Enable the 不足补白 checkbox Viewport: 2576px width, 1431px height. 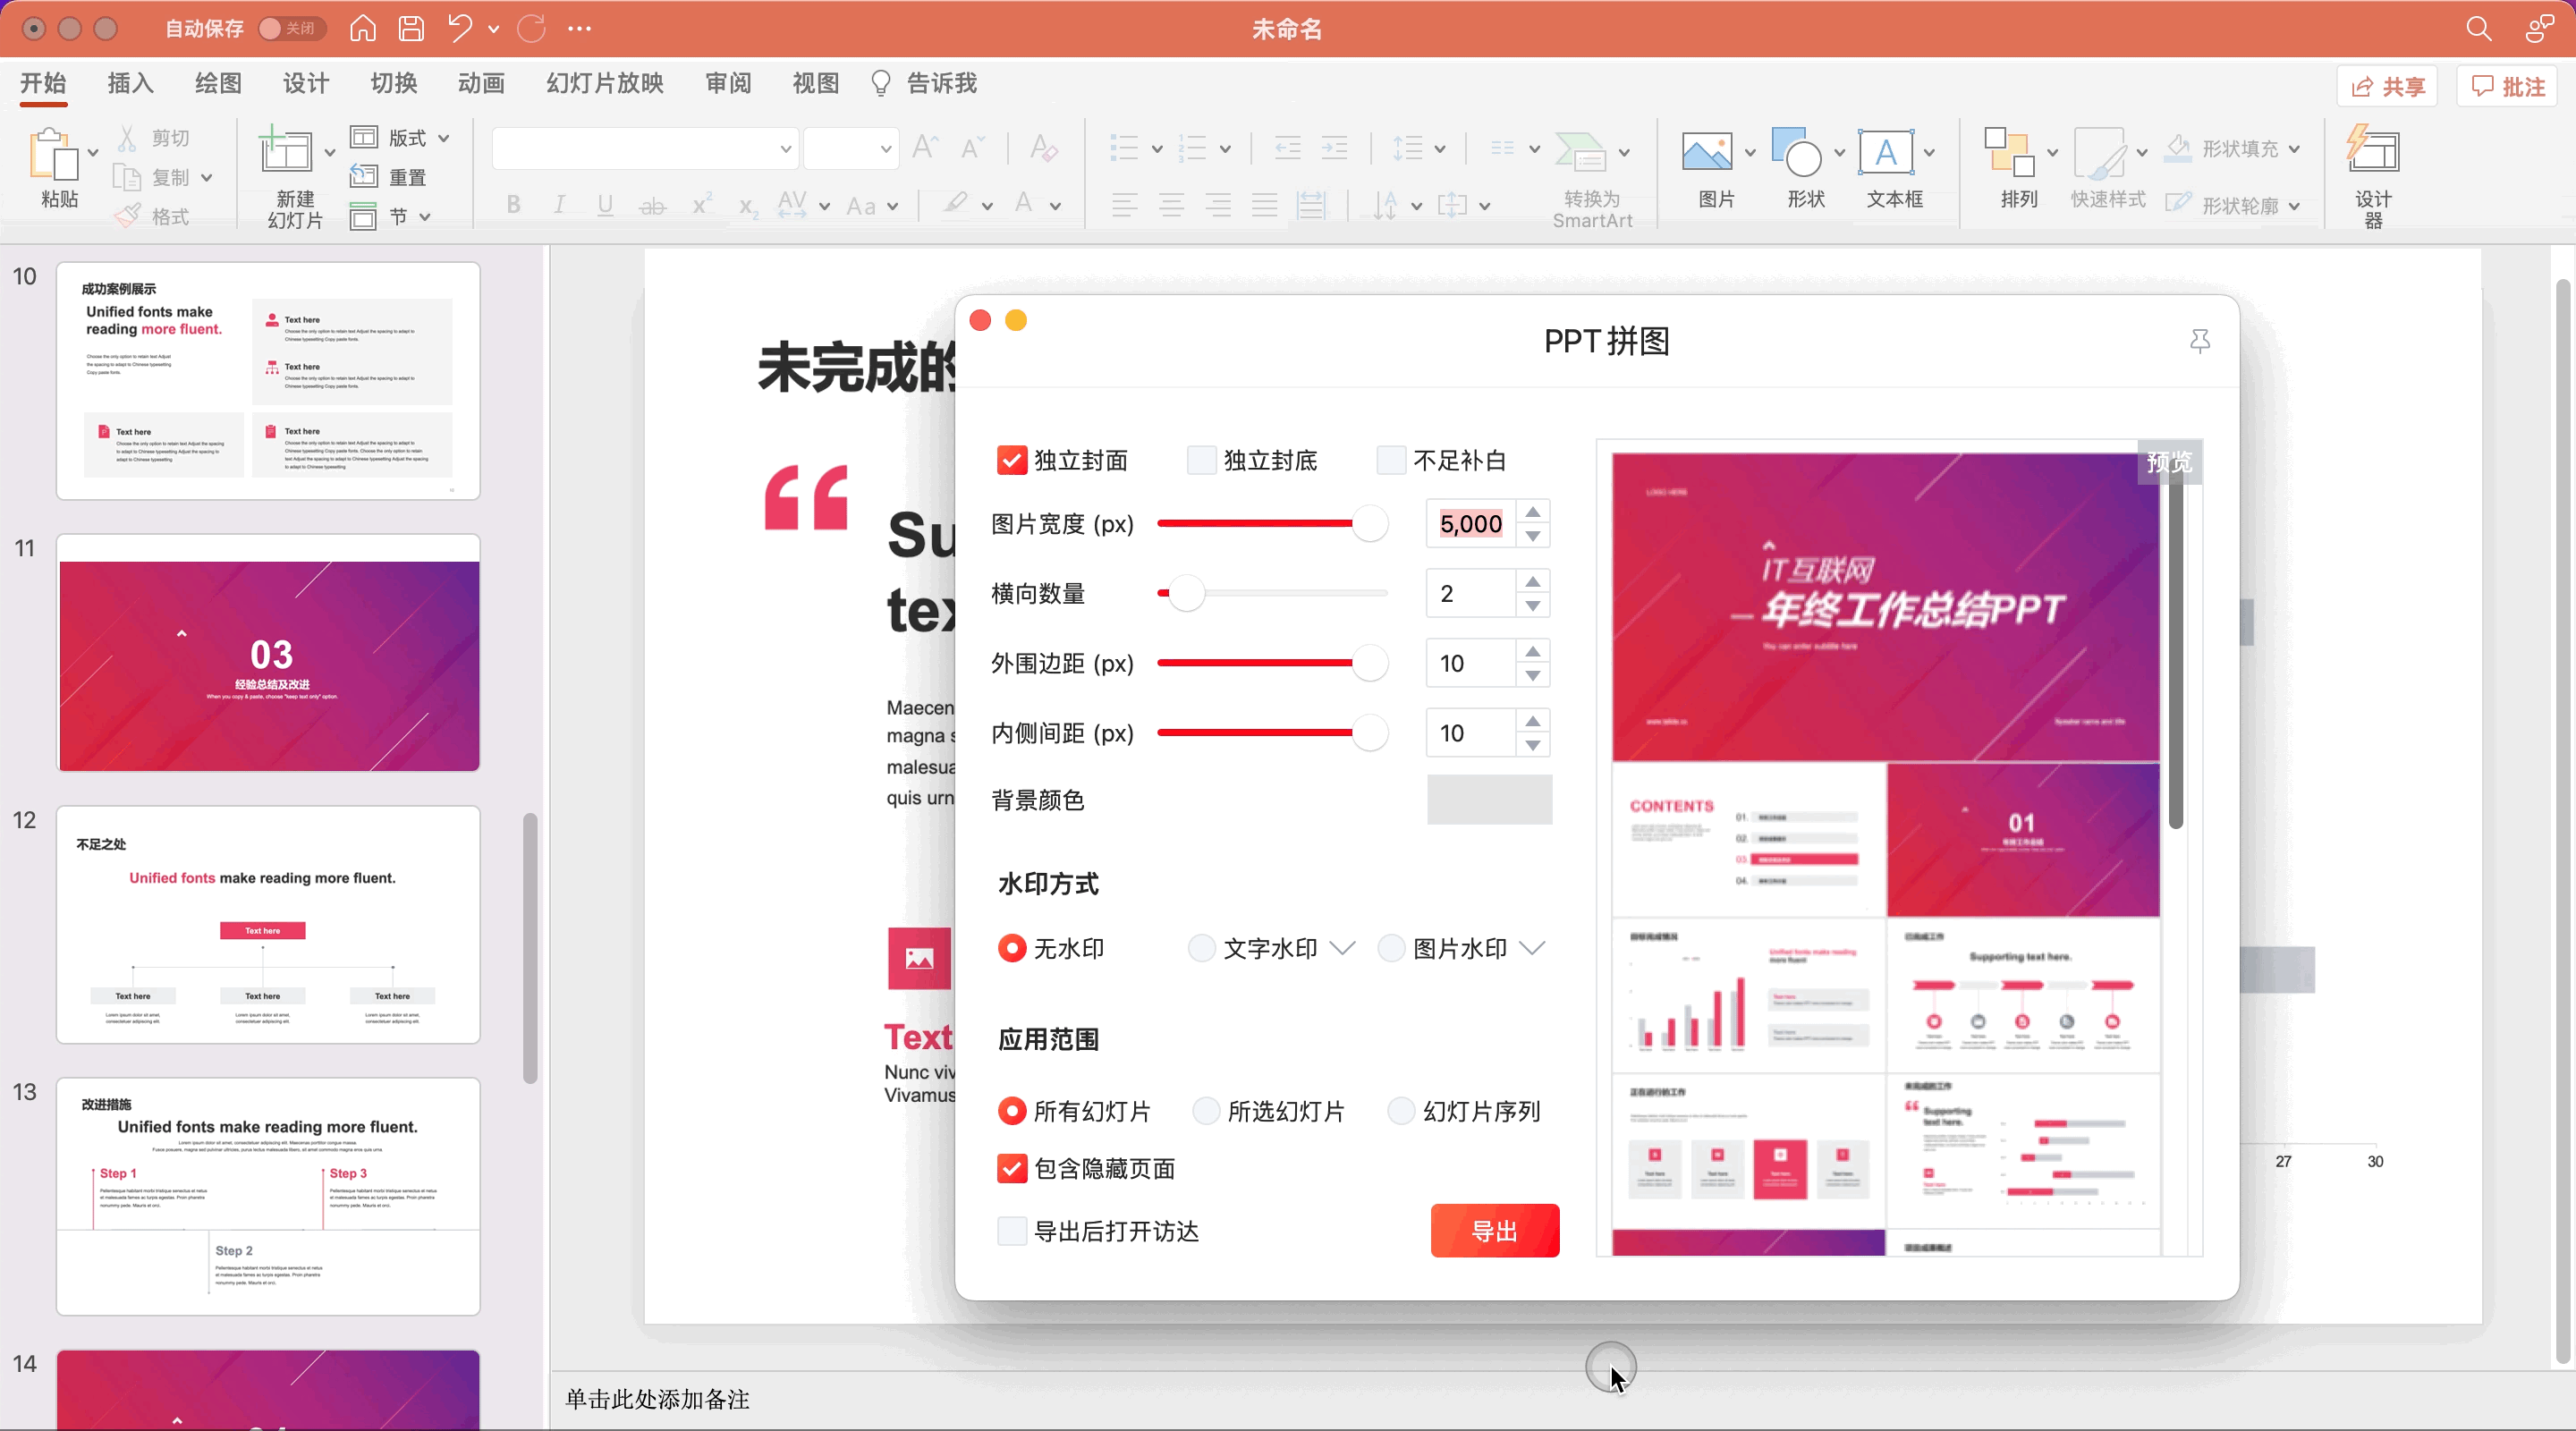click(x=1391, y=460)
